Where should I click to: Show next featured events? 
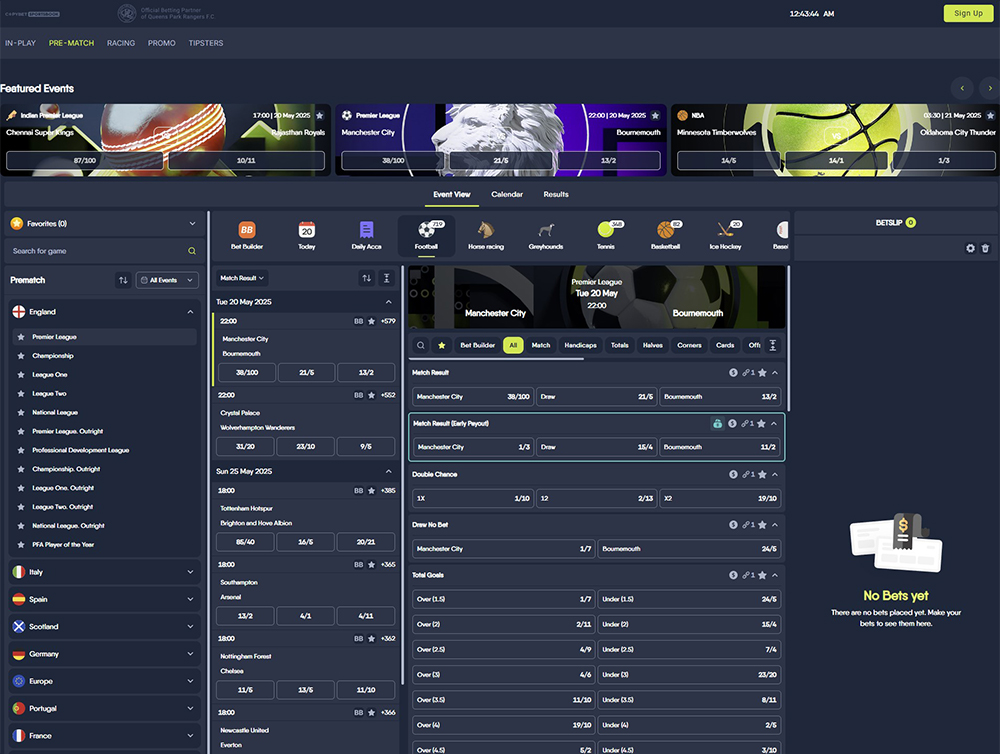(989, 88)
